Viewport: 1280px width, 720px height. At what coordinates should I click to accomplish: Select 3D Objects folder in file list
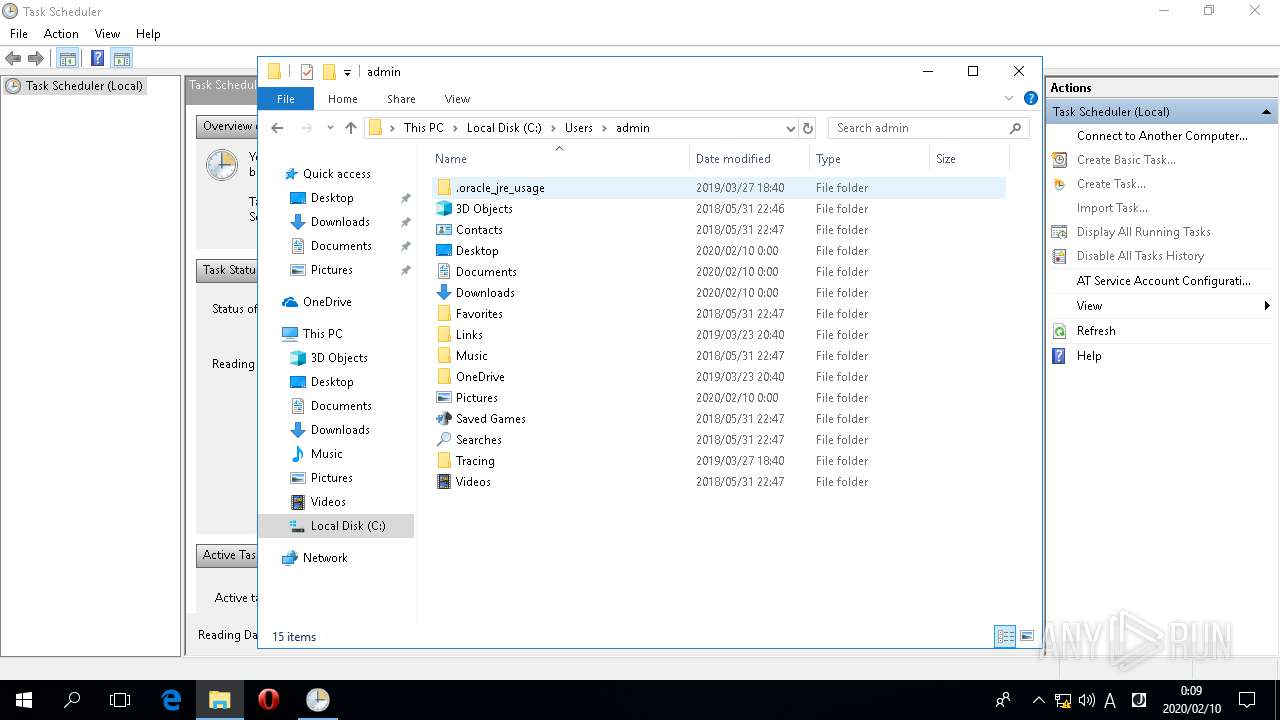pyautogui.click(x=720, y=209)
